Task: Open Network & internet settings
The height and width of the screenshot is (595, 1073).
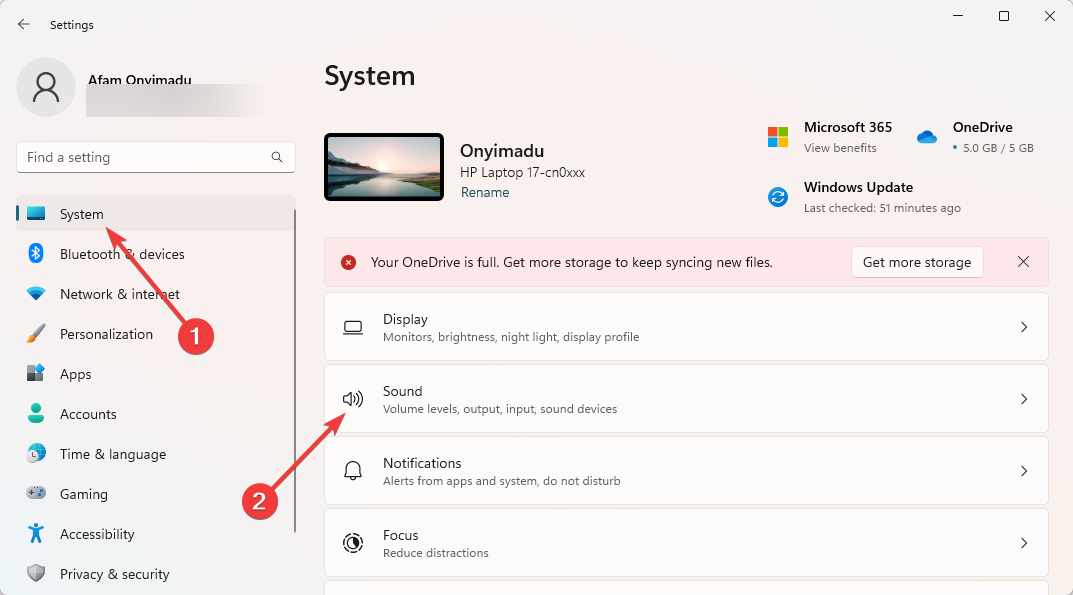Action: [156, 294]
